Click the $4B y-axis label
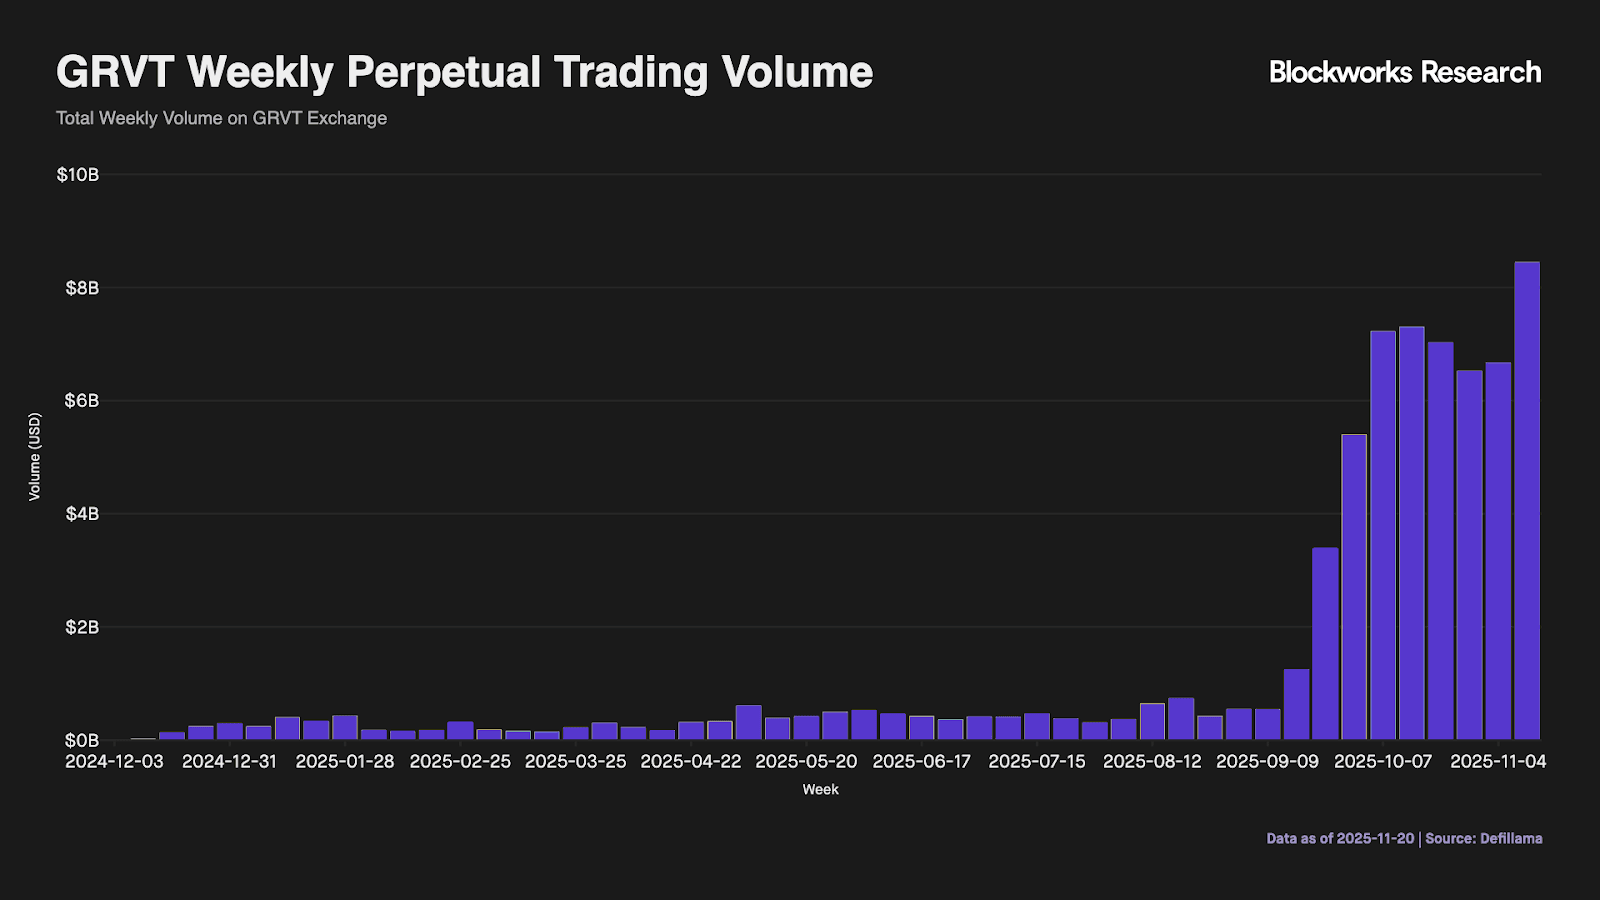Image resolution: width=1600 pixels, height=900 pixels. coord(82,514)
